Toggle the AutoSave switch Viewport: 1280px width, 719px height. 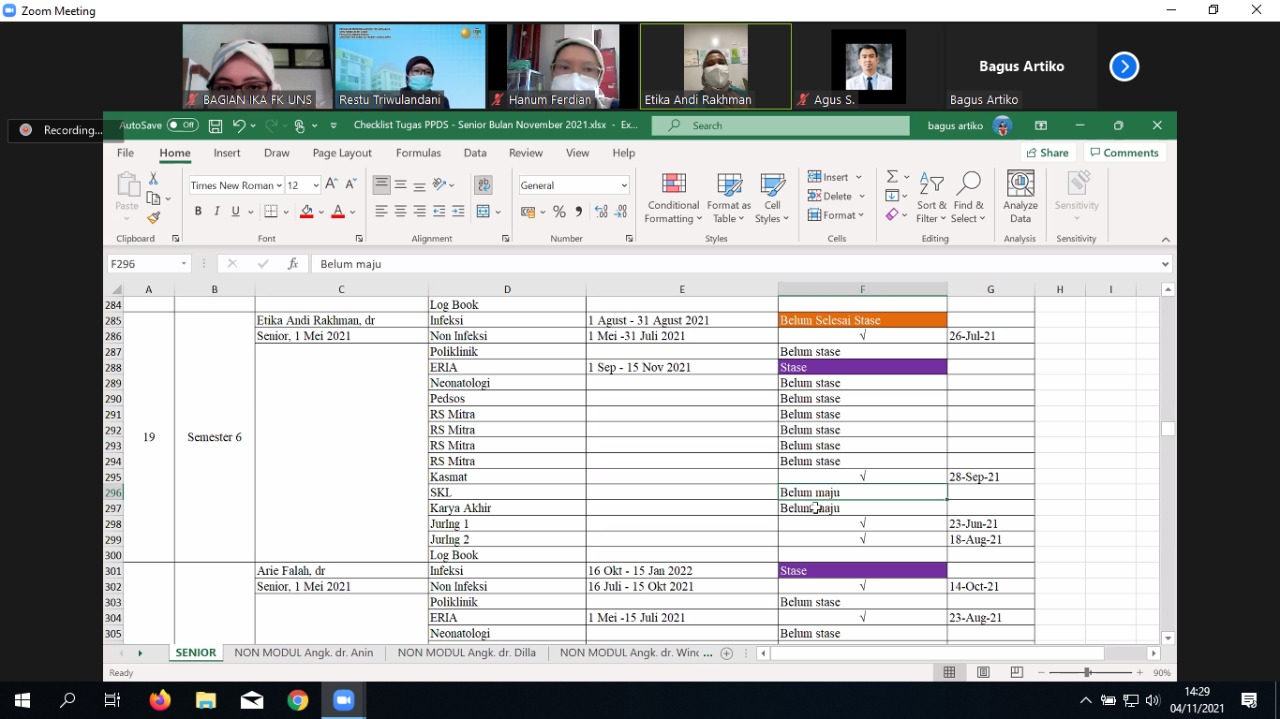click(x=182, y=126)
